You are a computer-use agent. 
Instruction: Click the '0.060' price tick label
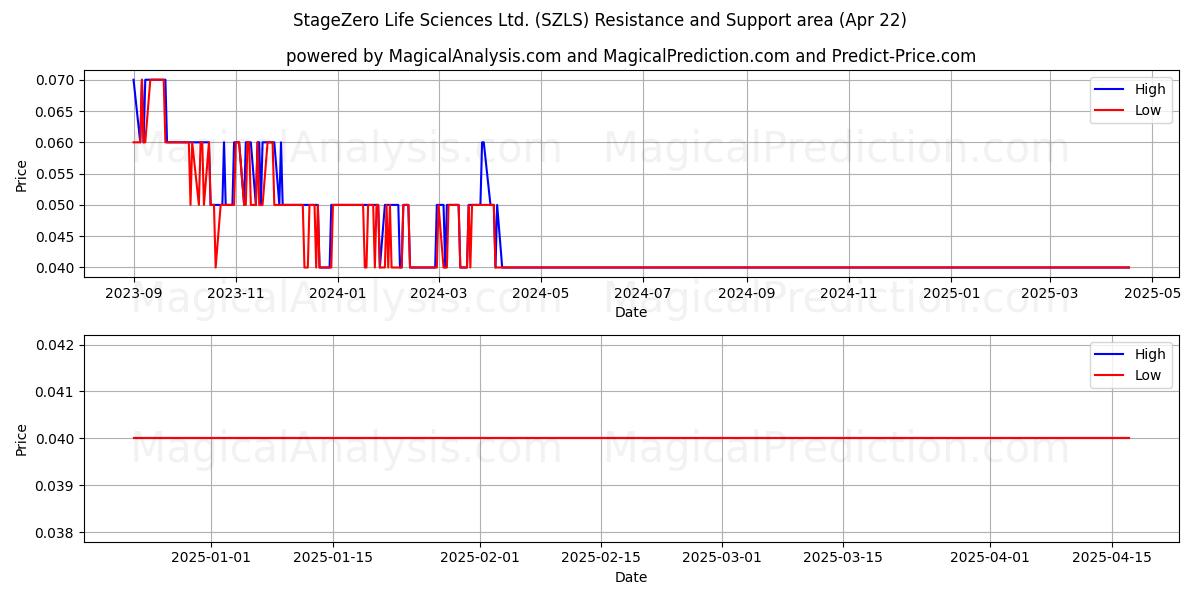pyautogui.click(x=56, y=143)
